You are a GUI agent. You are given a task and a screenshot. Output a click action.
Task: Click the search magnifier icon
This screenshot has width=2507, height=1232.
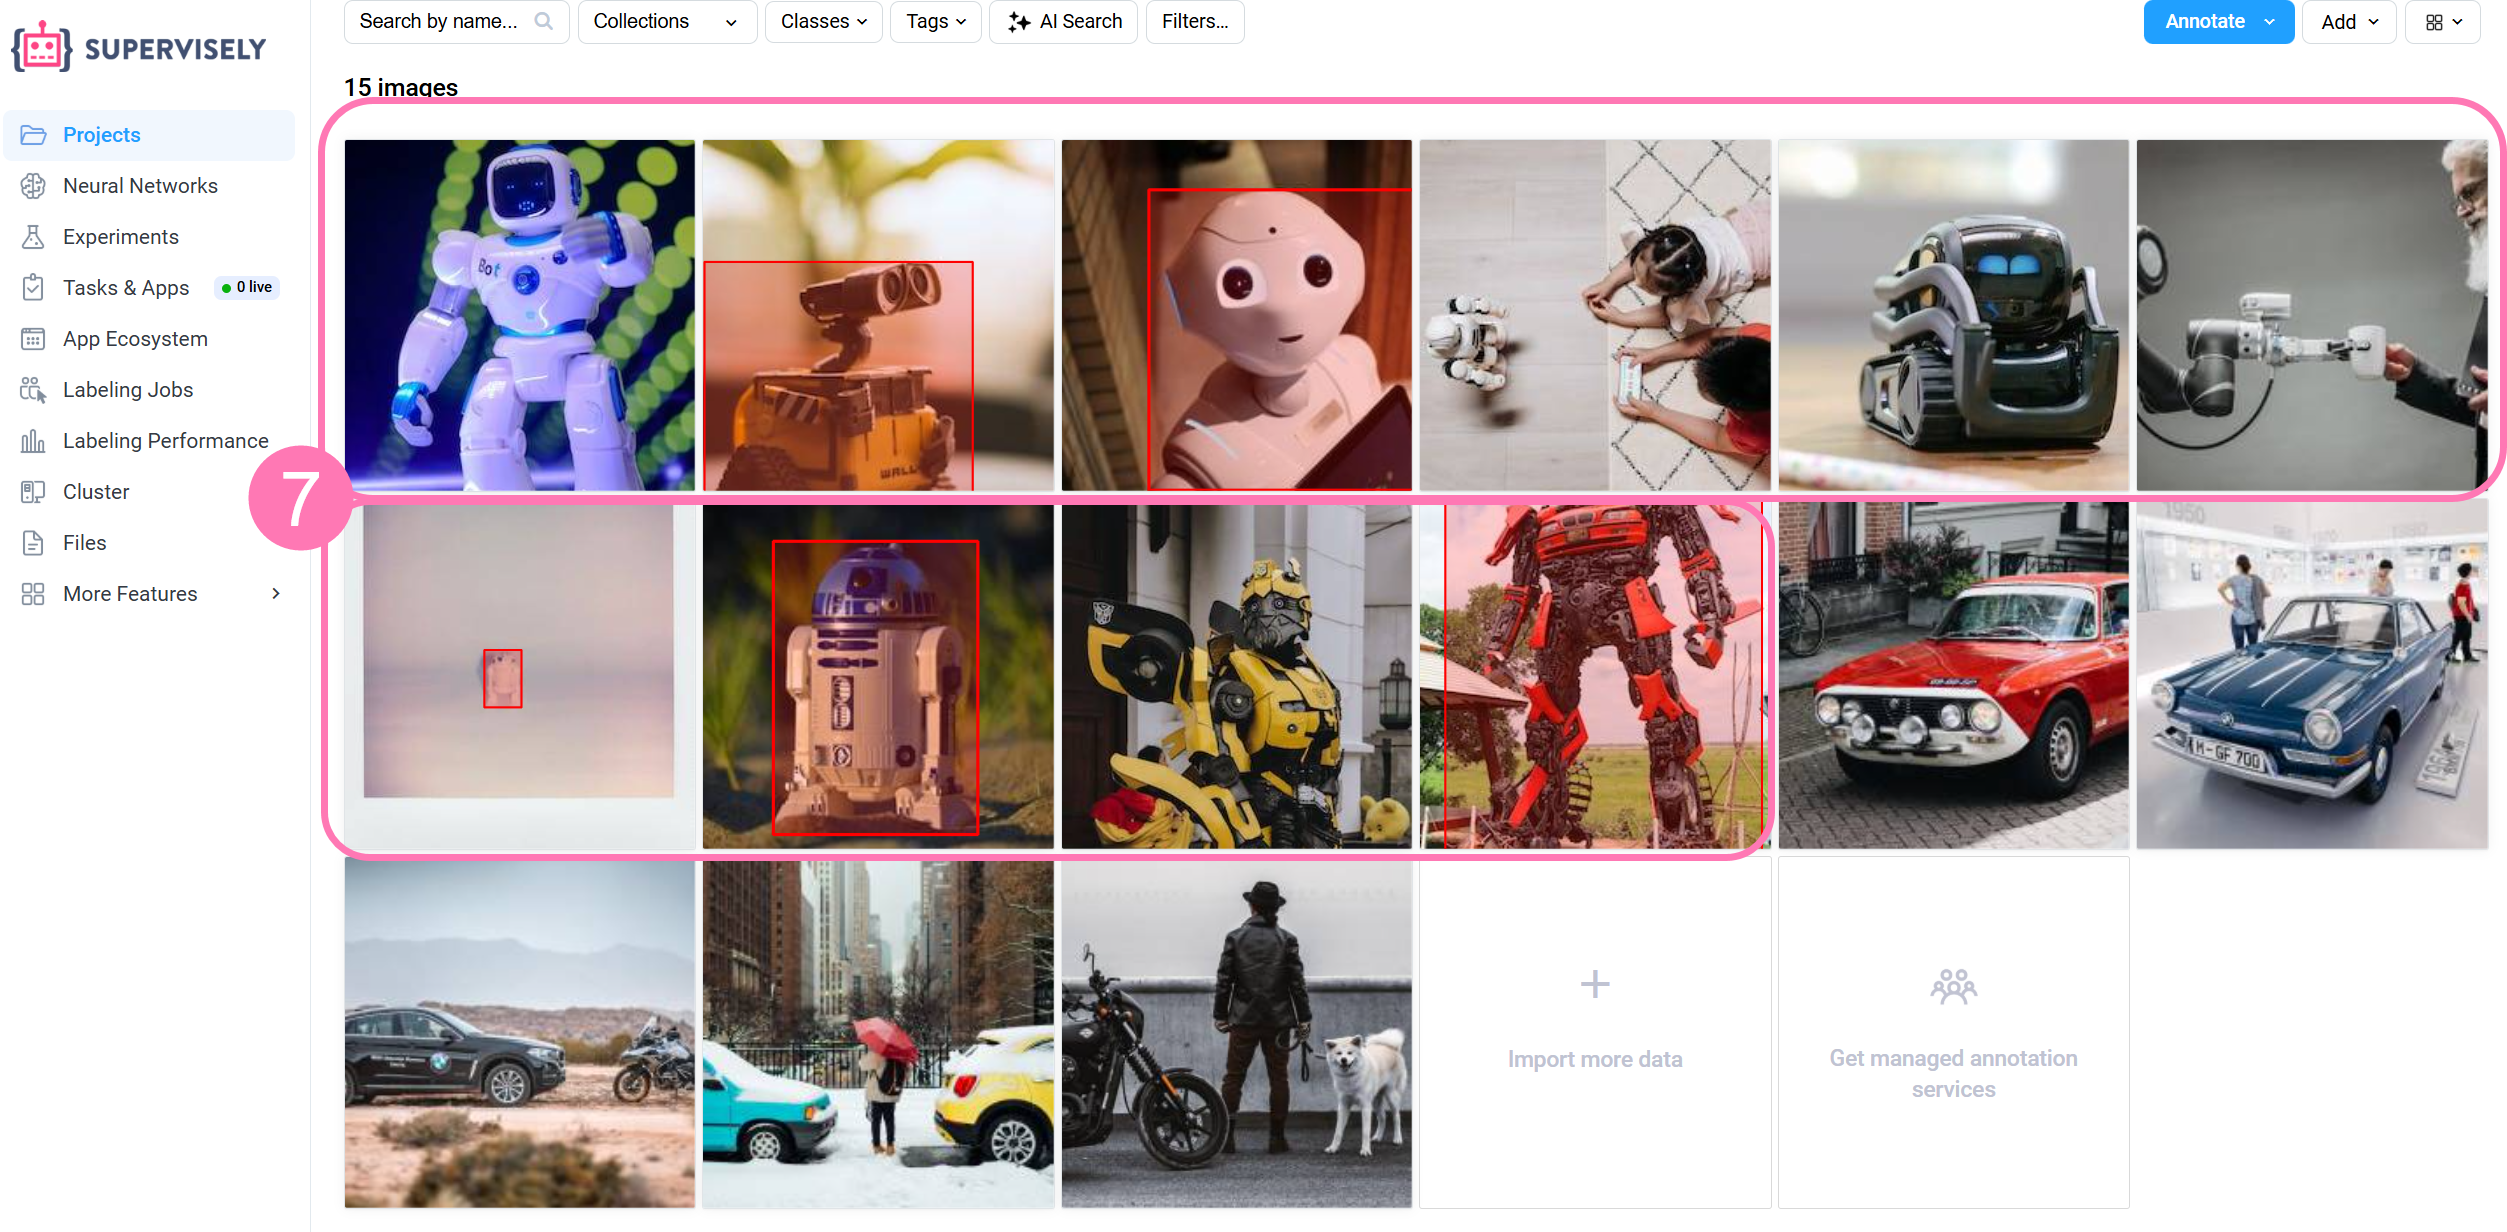tap(543, 21)
